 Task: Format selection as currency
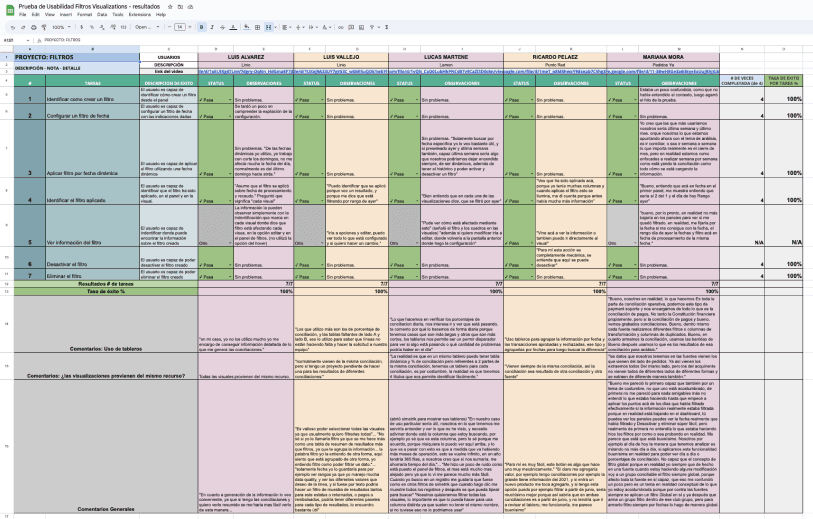point(81,27)
